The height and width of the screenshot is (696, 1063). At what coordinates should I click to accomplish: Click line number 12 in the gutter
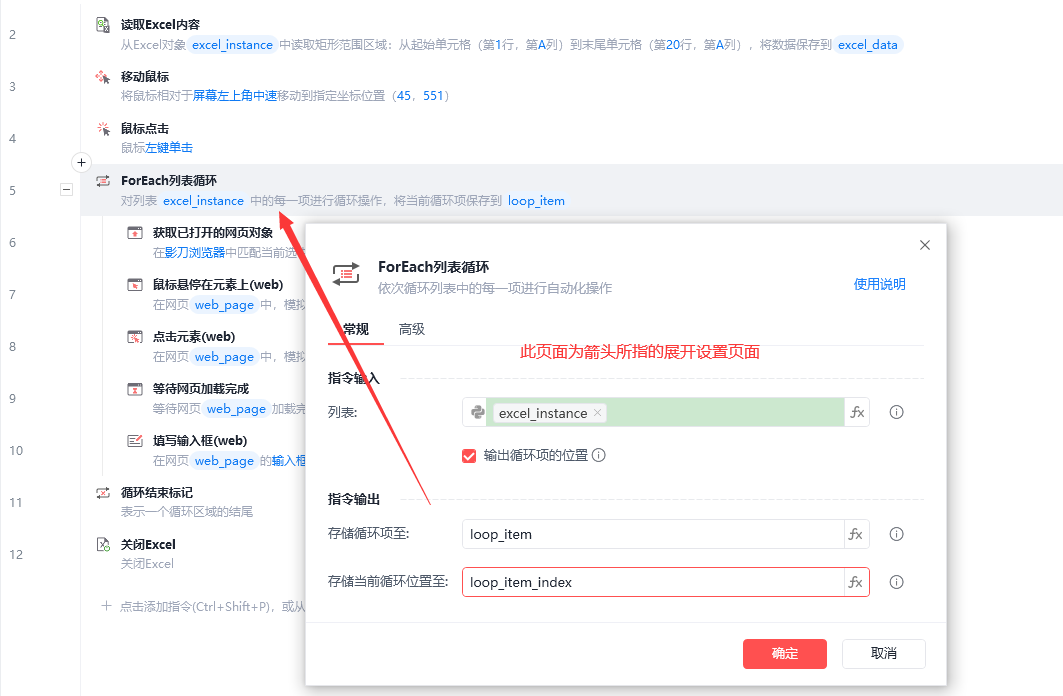tap(16, 554)
